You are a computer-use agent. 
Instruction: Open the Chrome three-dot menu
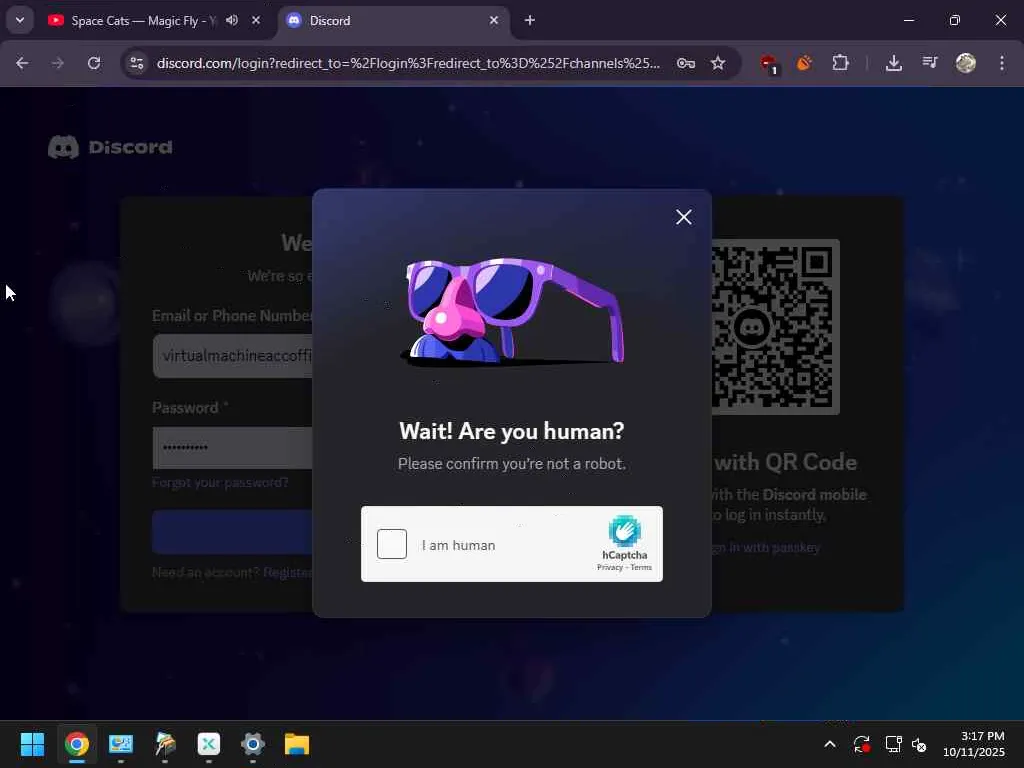1002,63
